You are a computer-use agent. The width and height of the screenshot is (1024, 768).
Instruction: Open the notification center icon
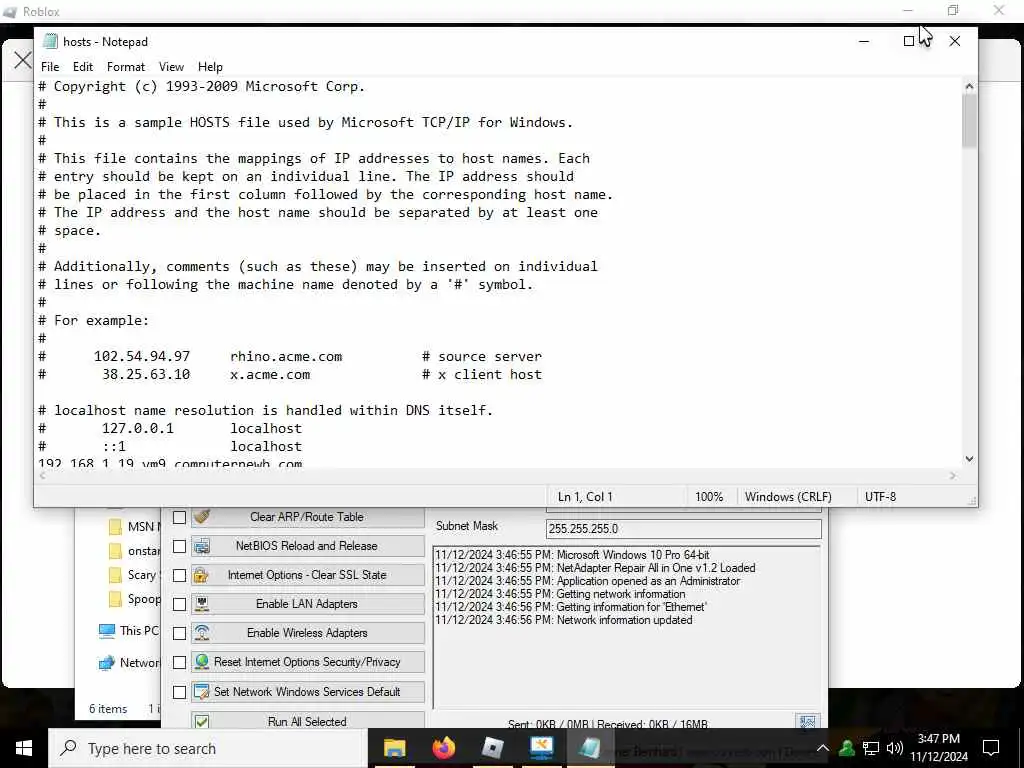click(x=991, y=748)
